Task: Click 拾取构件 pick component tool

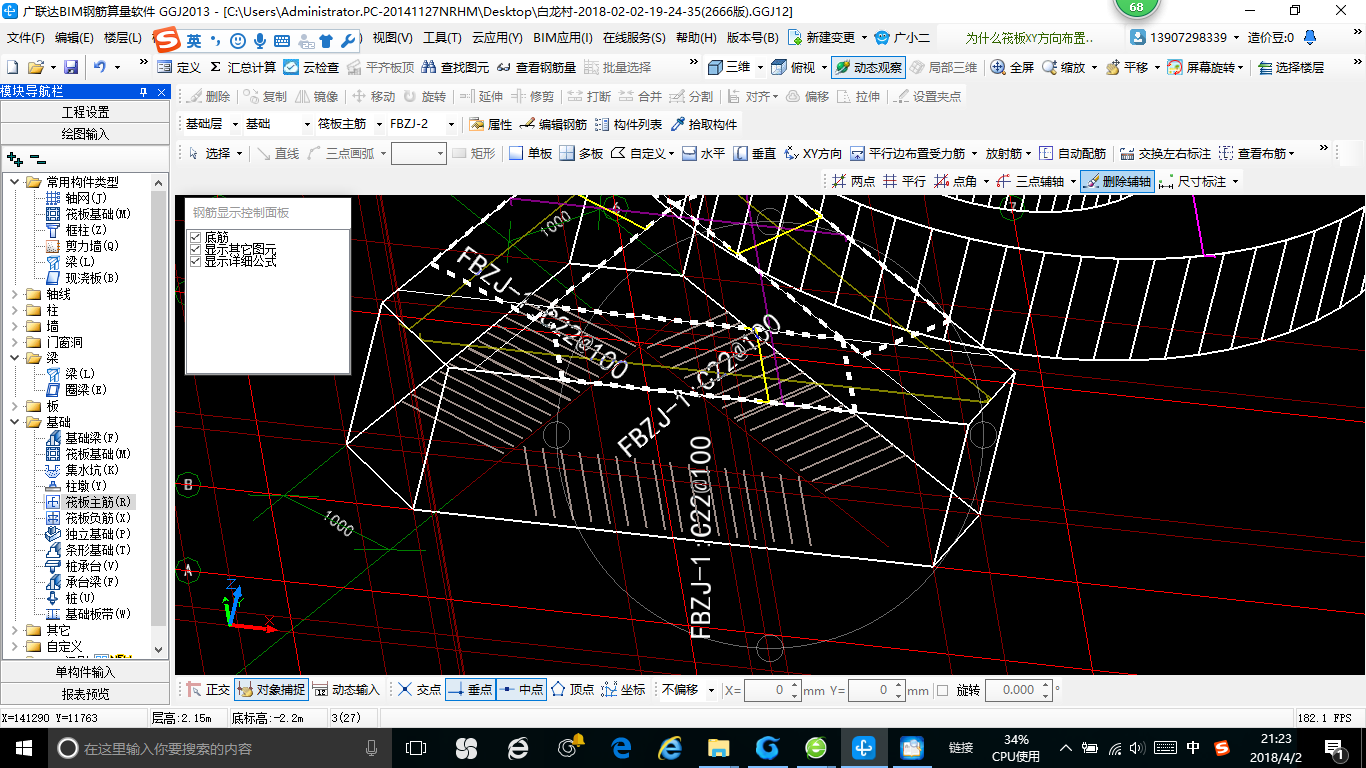Action: point(704,124)
